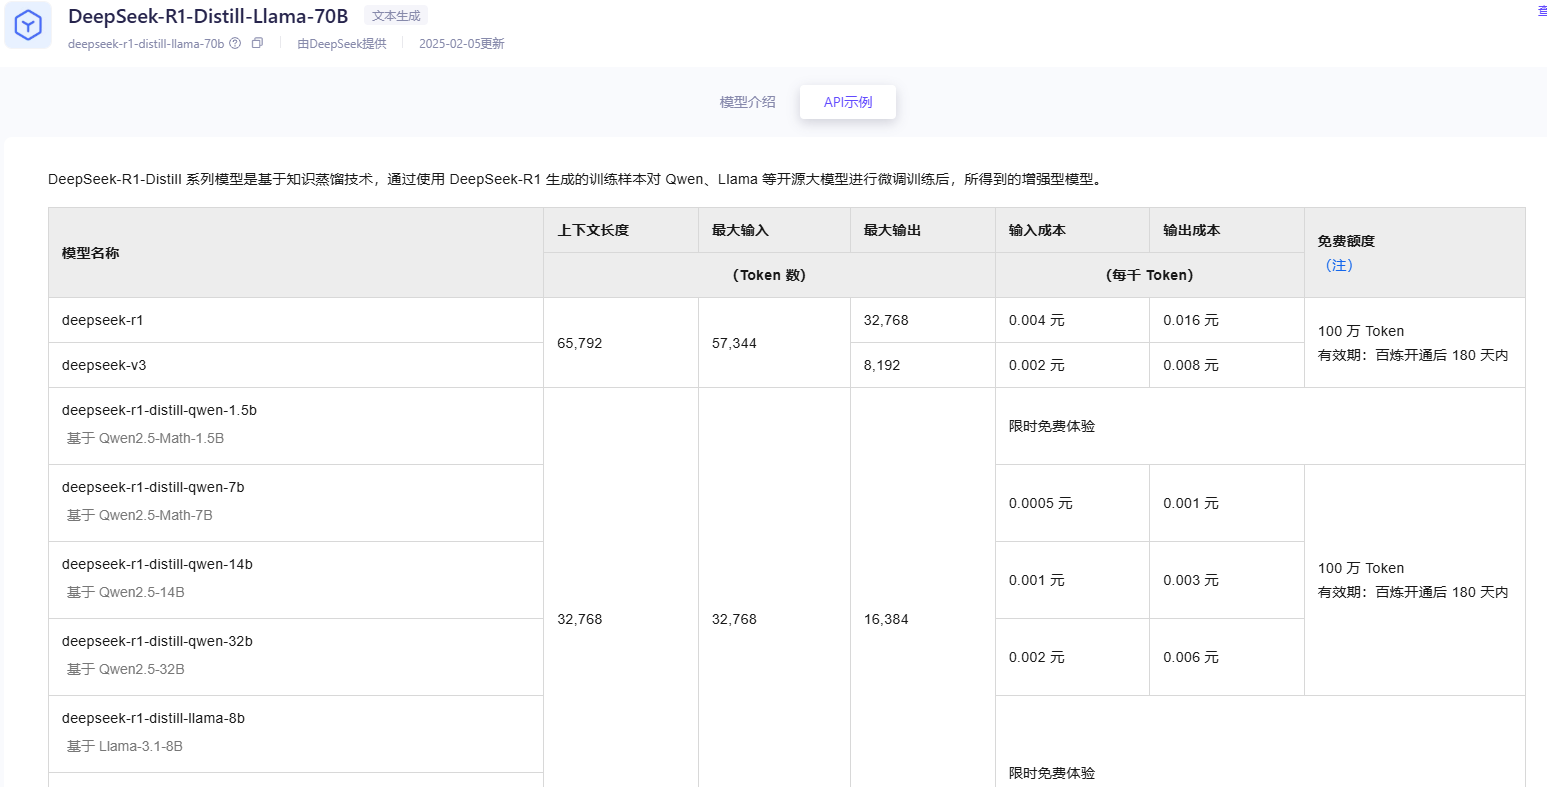
Task: Click the 57,344 max input cell
Action: pos(774,343)
